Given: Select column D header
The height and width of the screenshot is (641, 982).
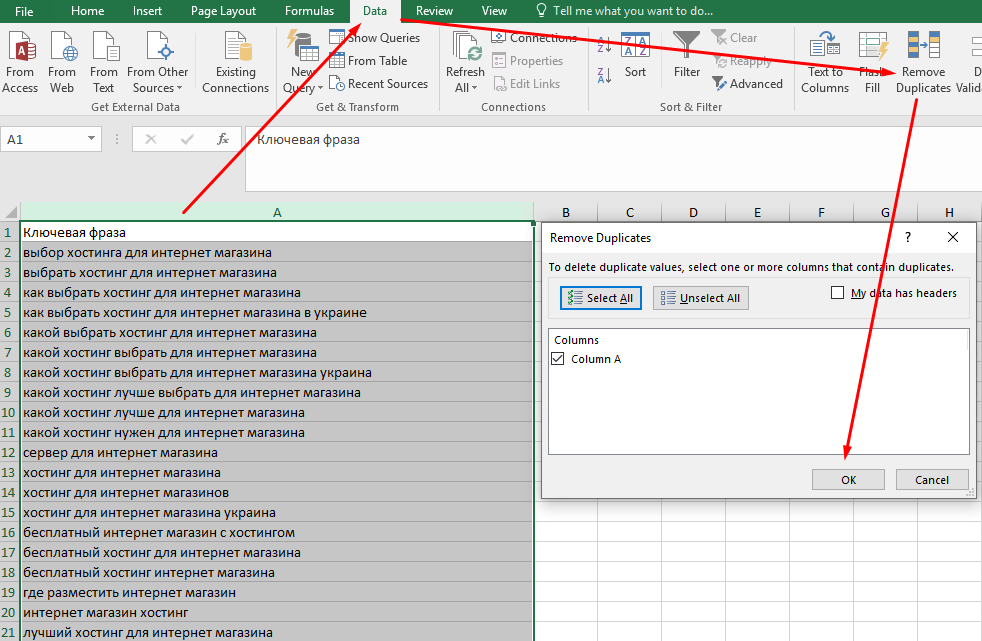Looking at the screenshot, I should click(693, 212).
